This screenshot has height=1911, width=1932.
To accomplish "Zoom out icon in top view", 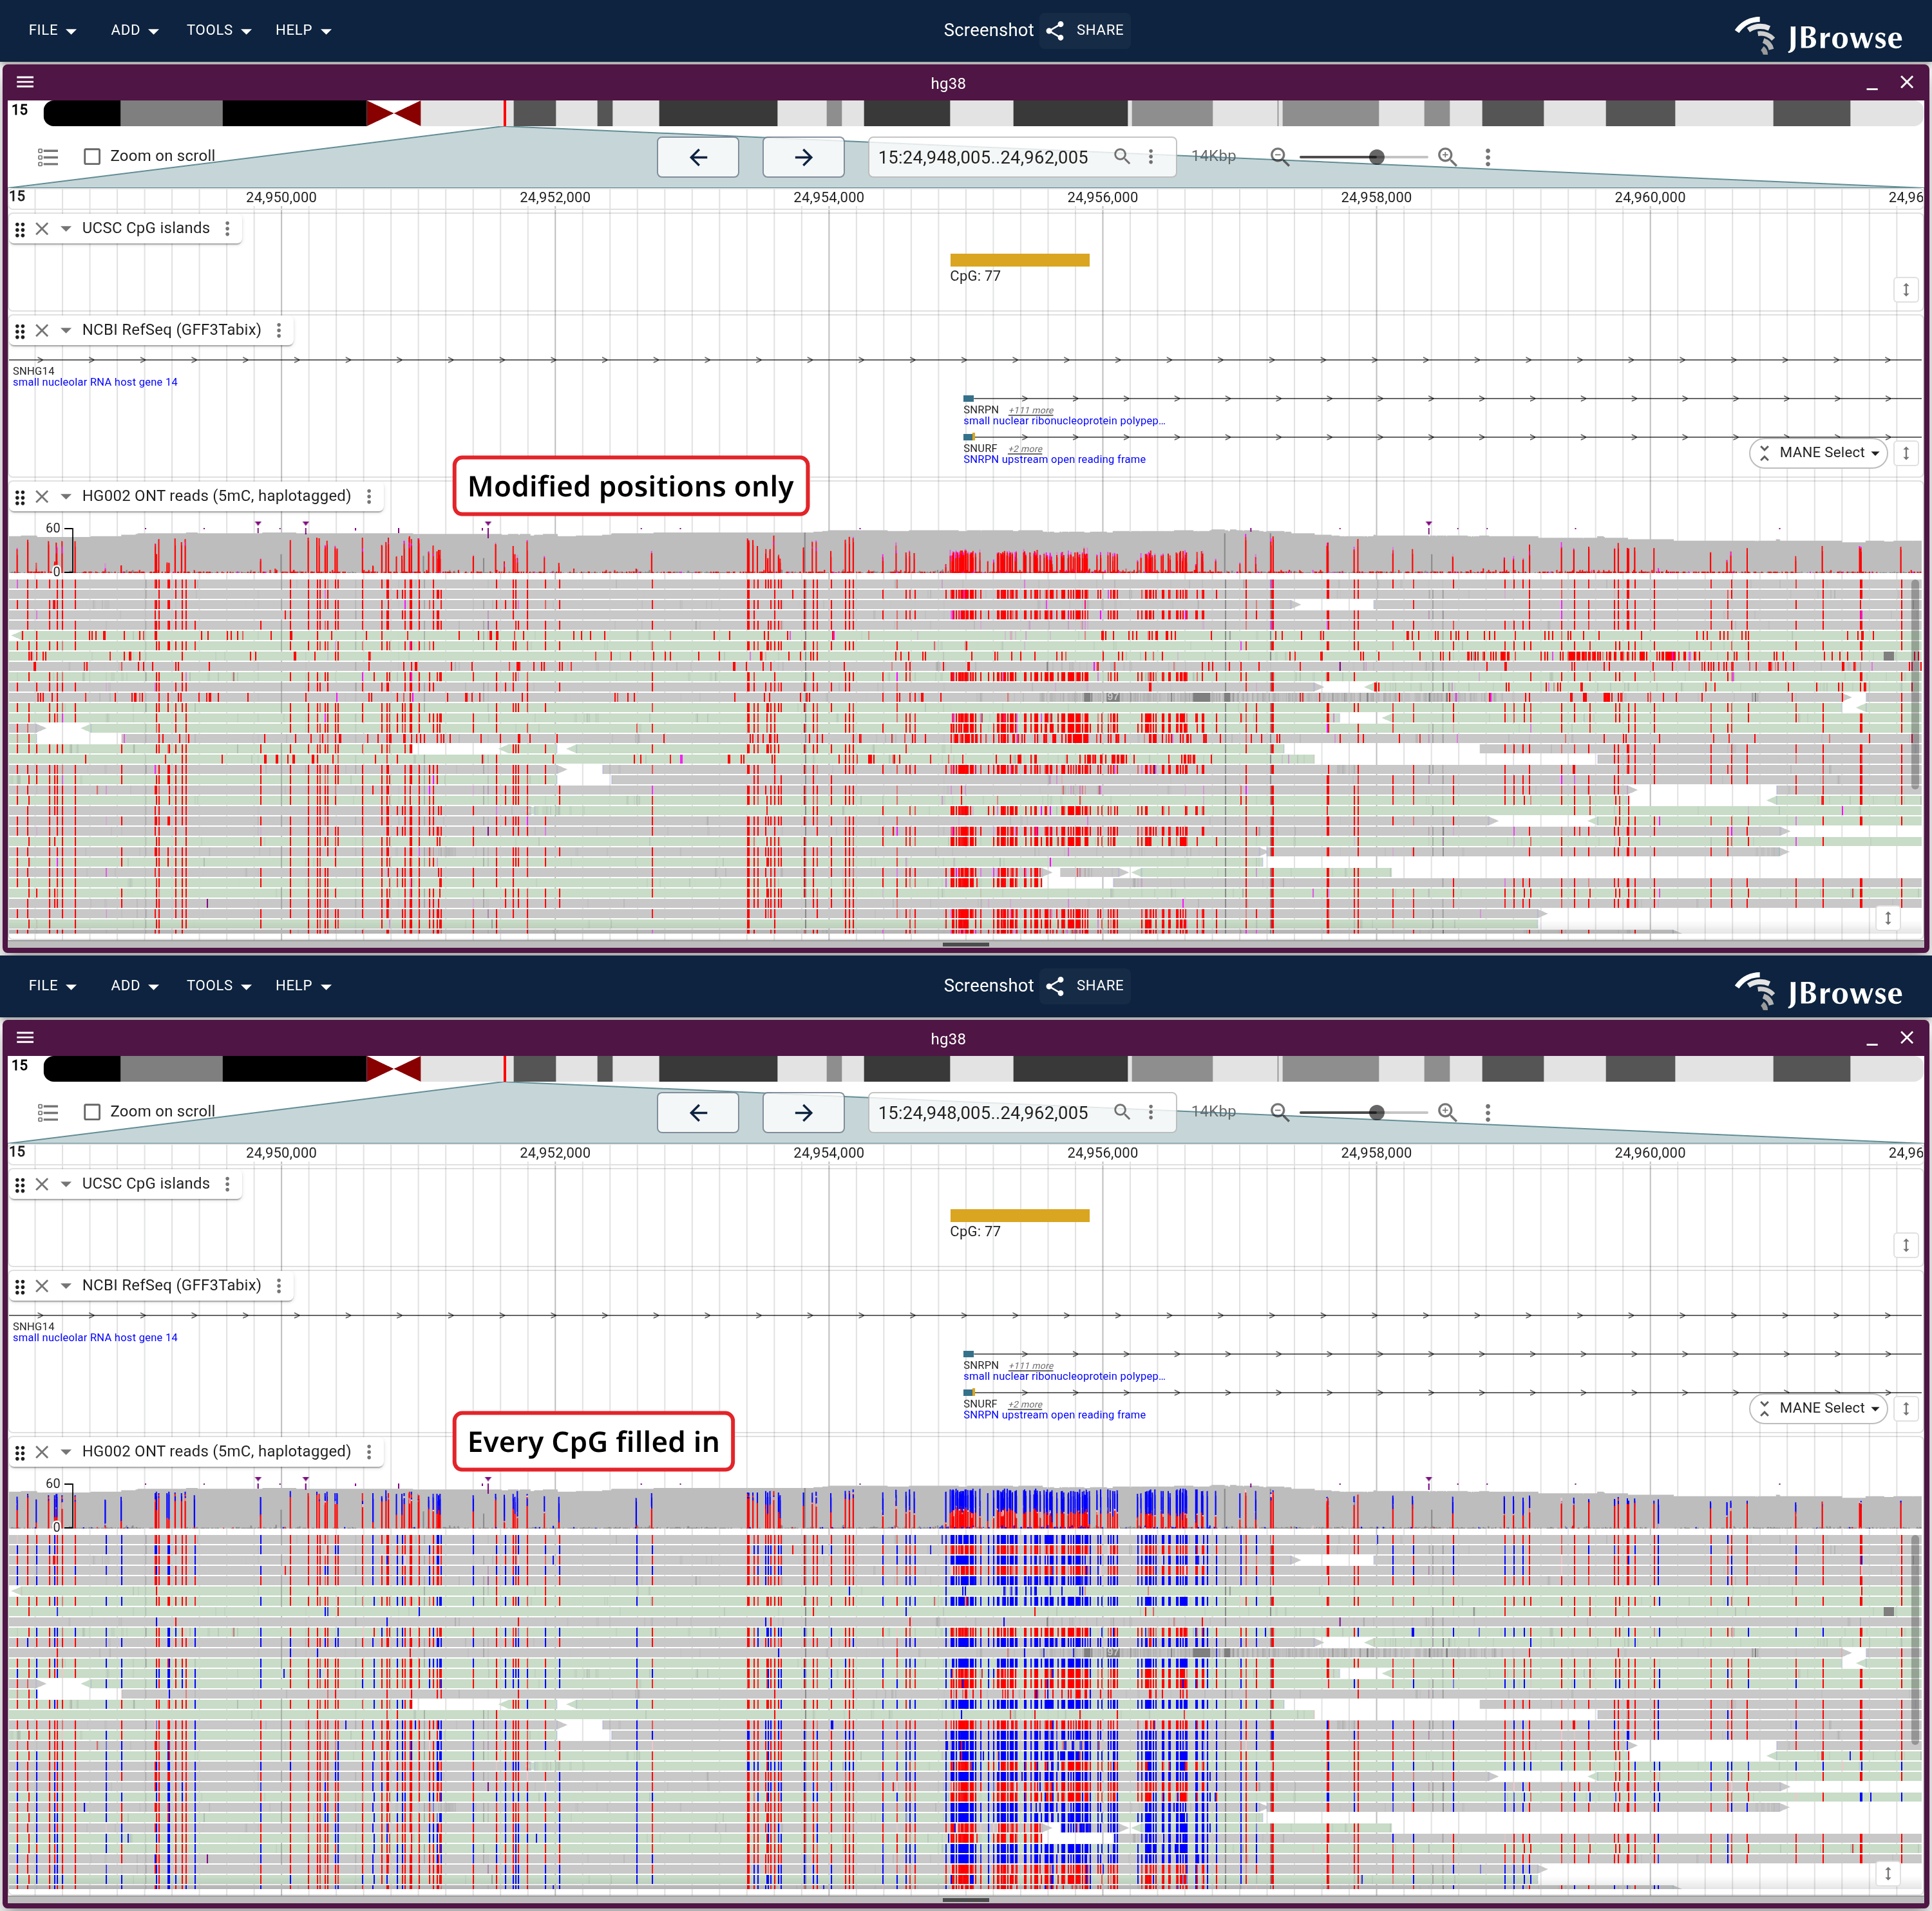I will pos(1279,157).
